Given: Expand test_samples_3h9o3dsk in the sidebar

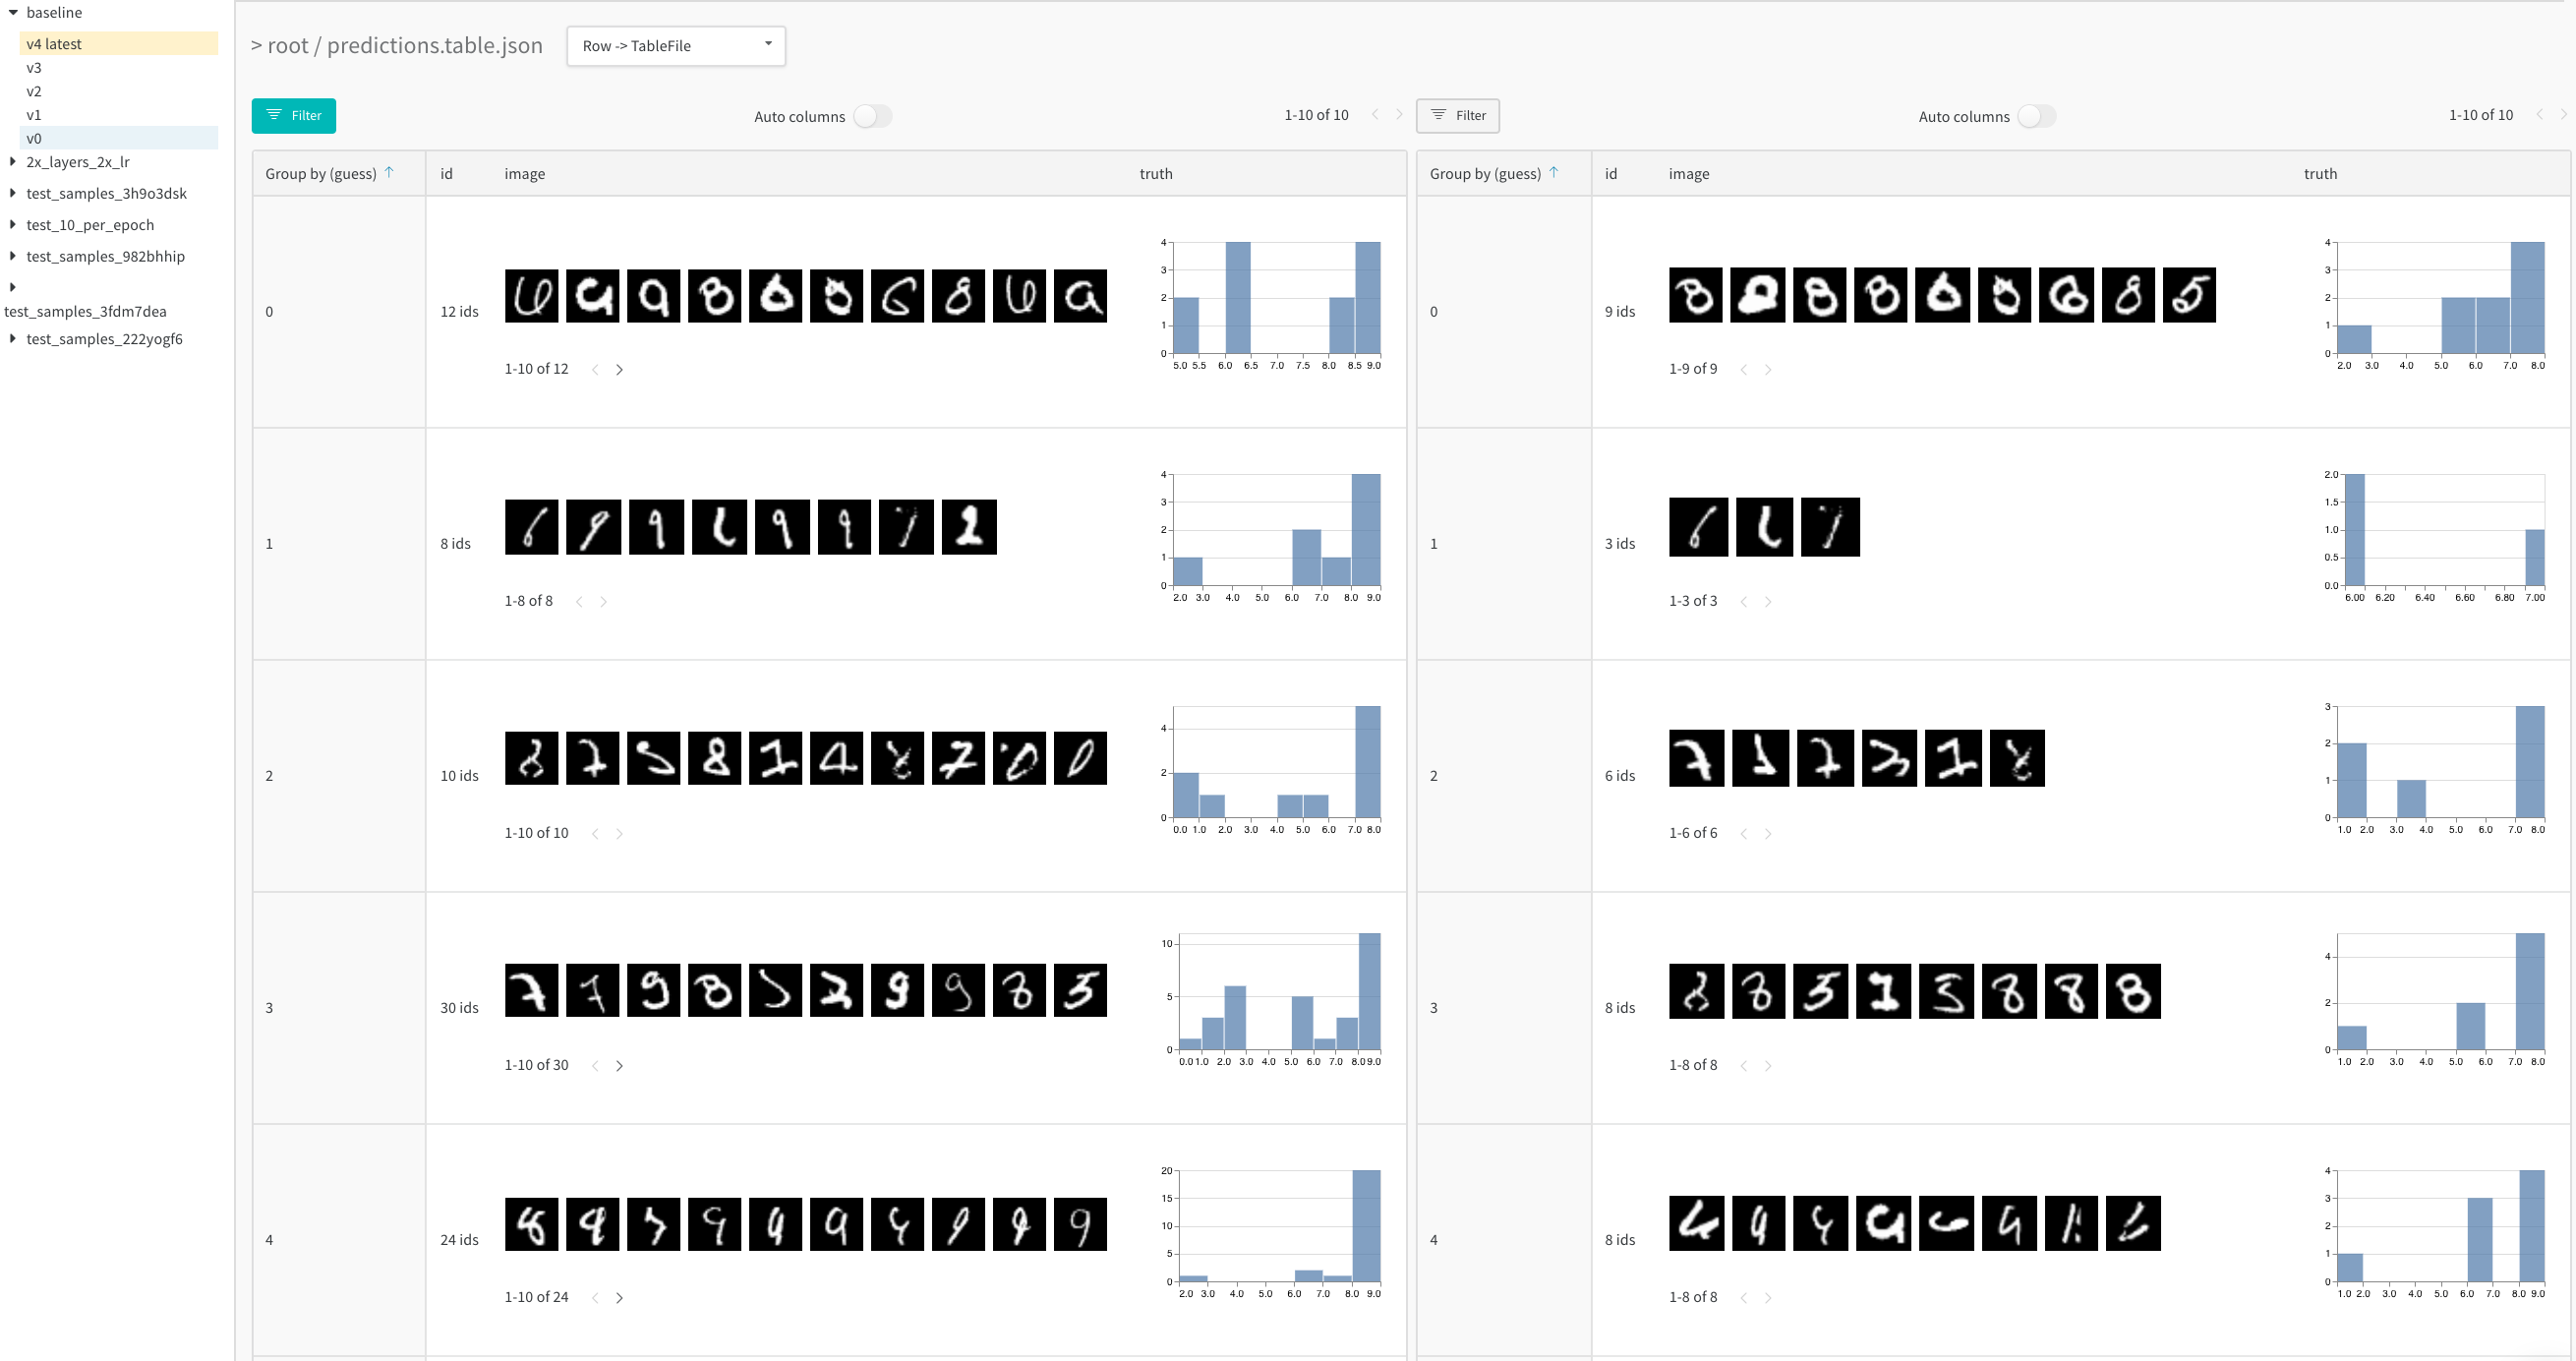Looking at the screenshot, I should (11, 193).
